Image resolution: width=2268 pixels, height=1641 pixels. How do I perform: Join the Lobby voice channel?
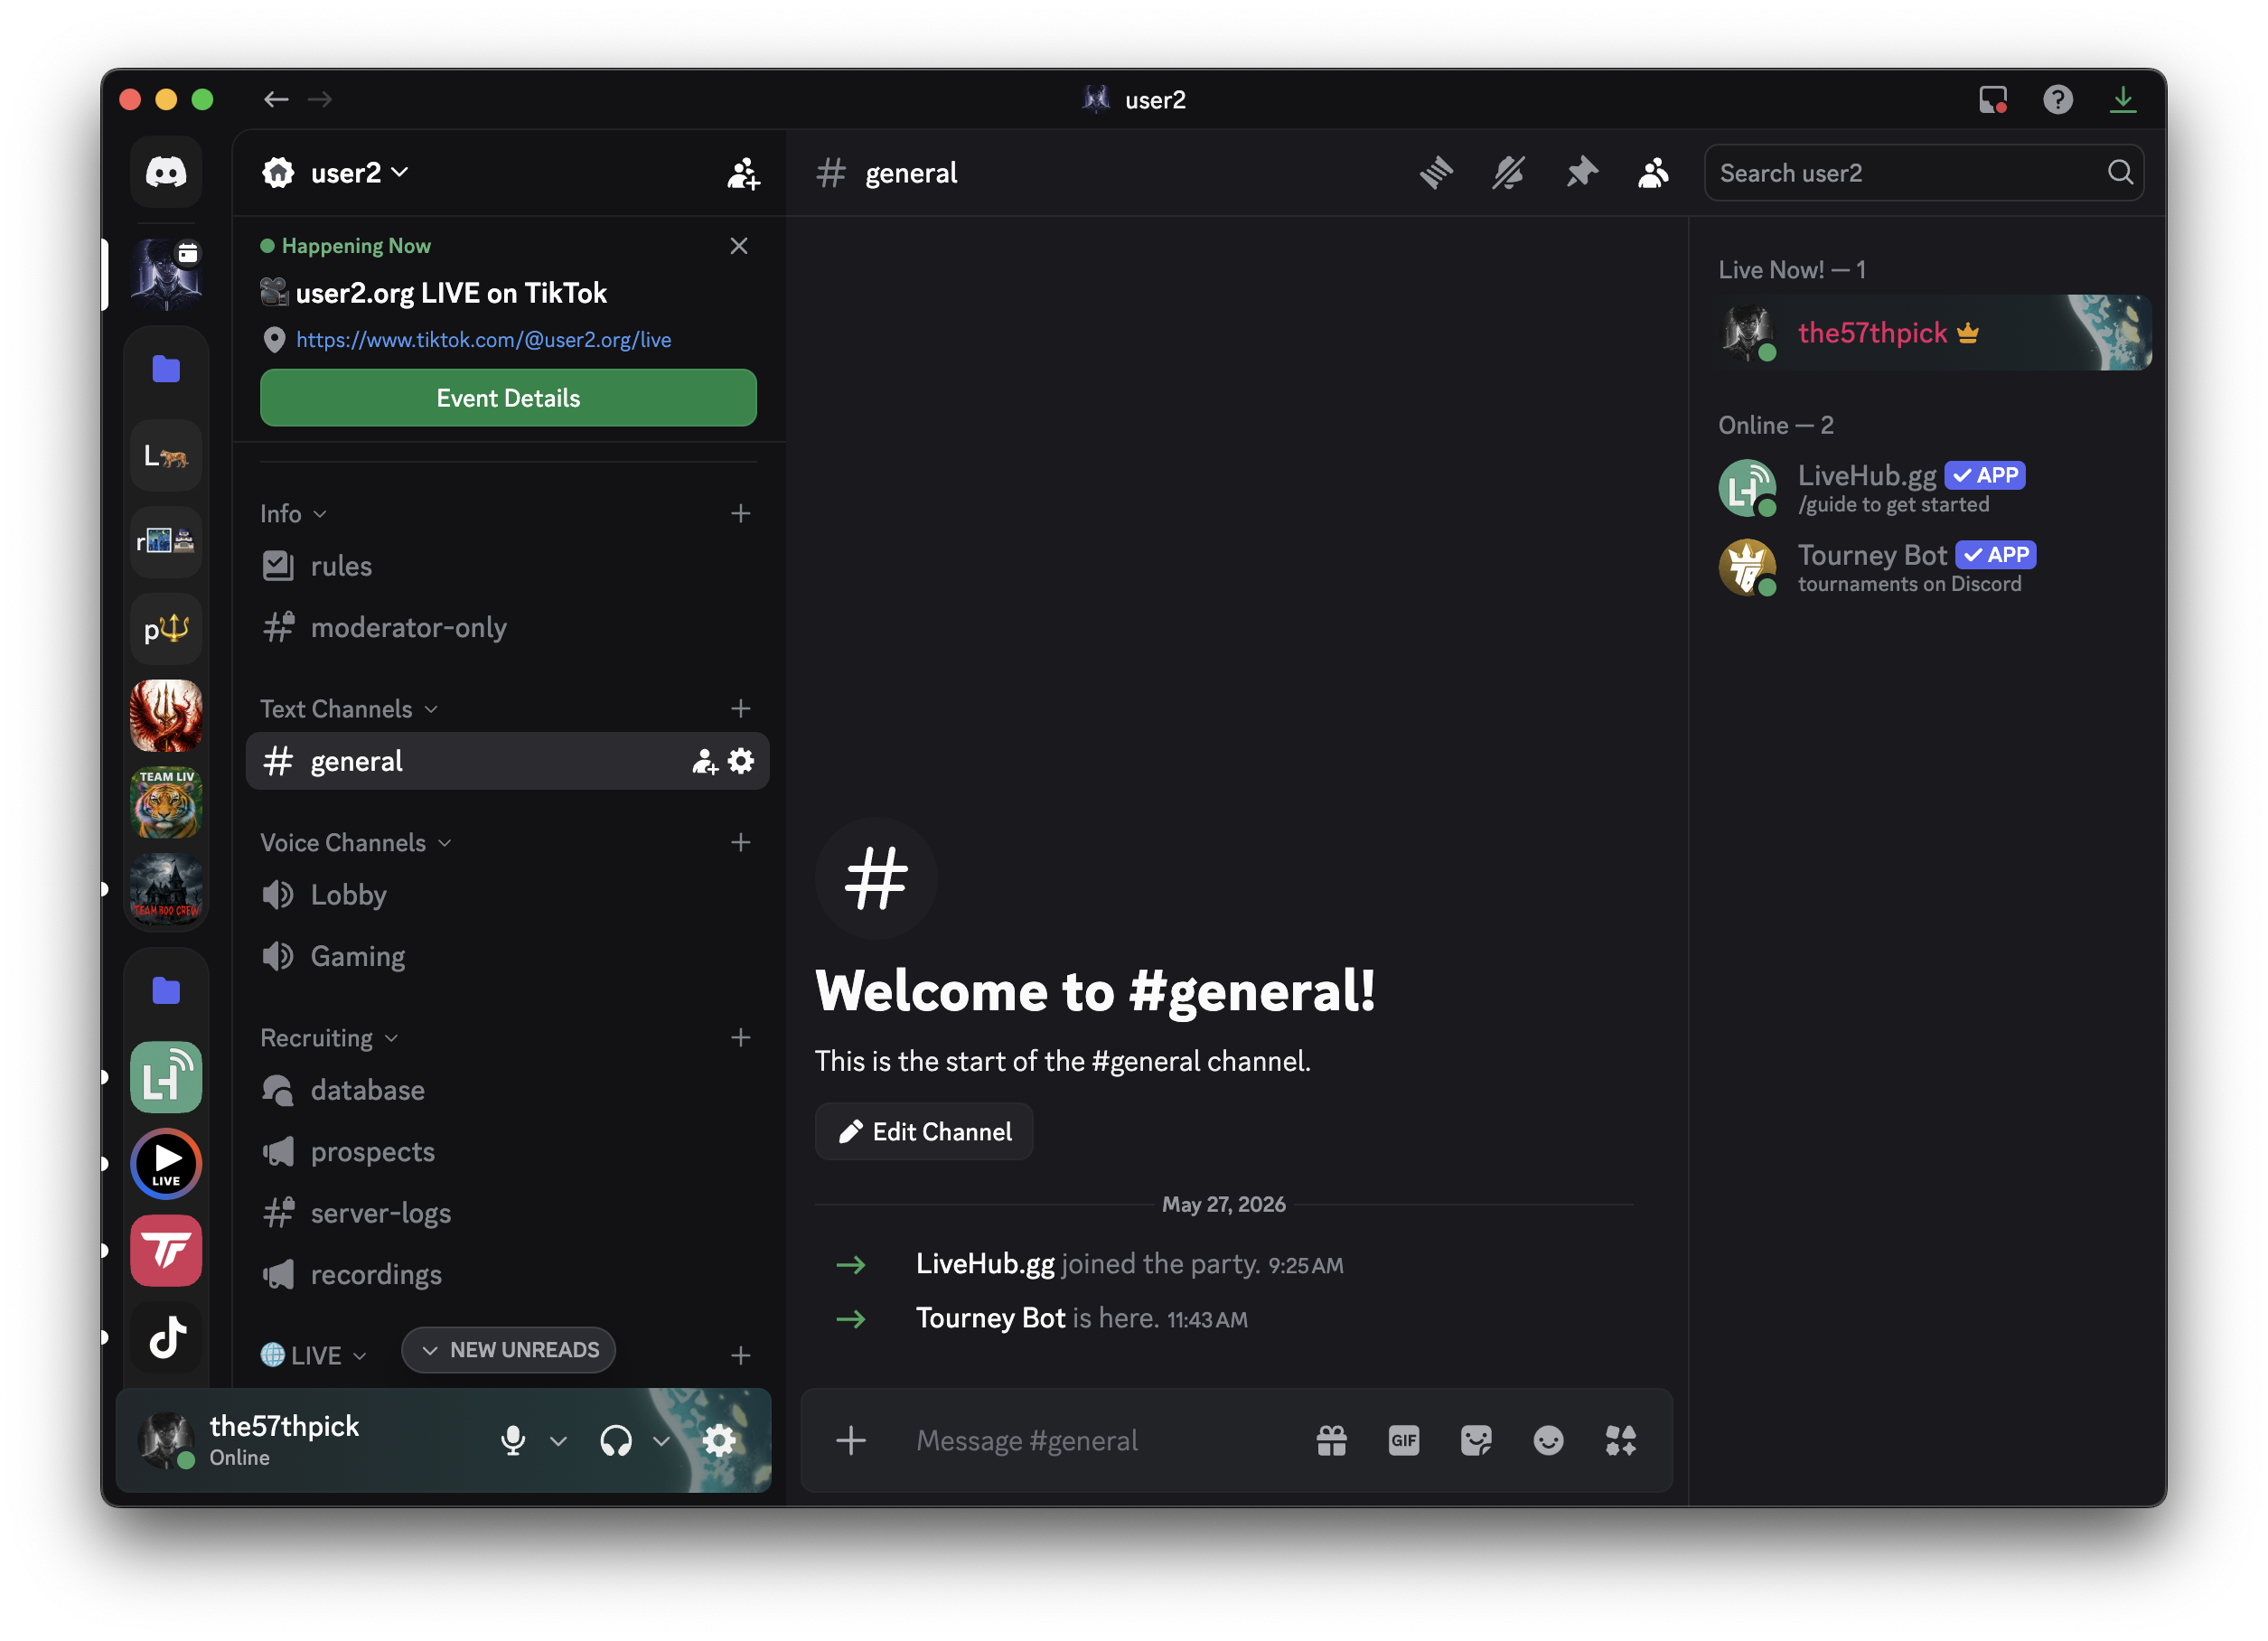pos(508,894)
